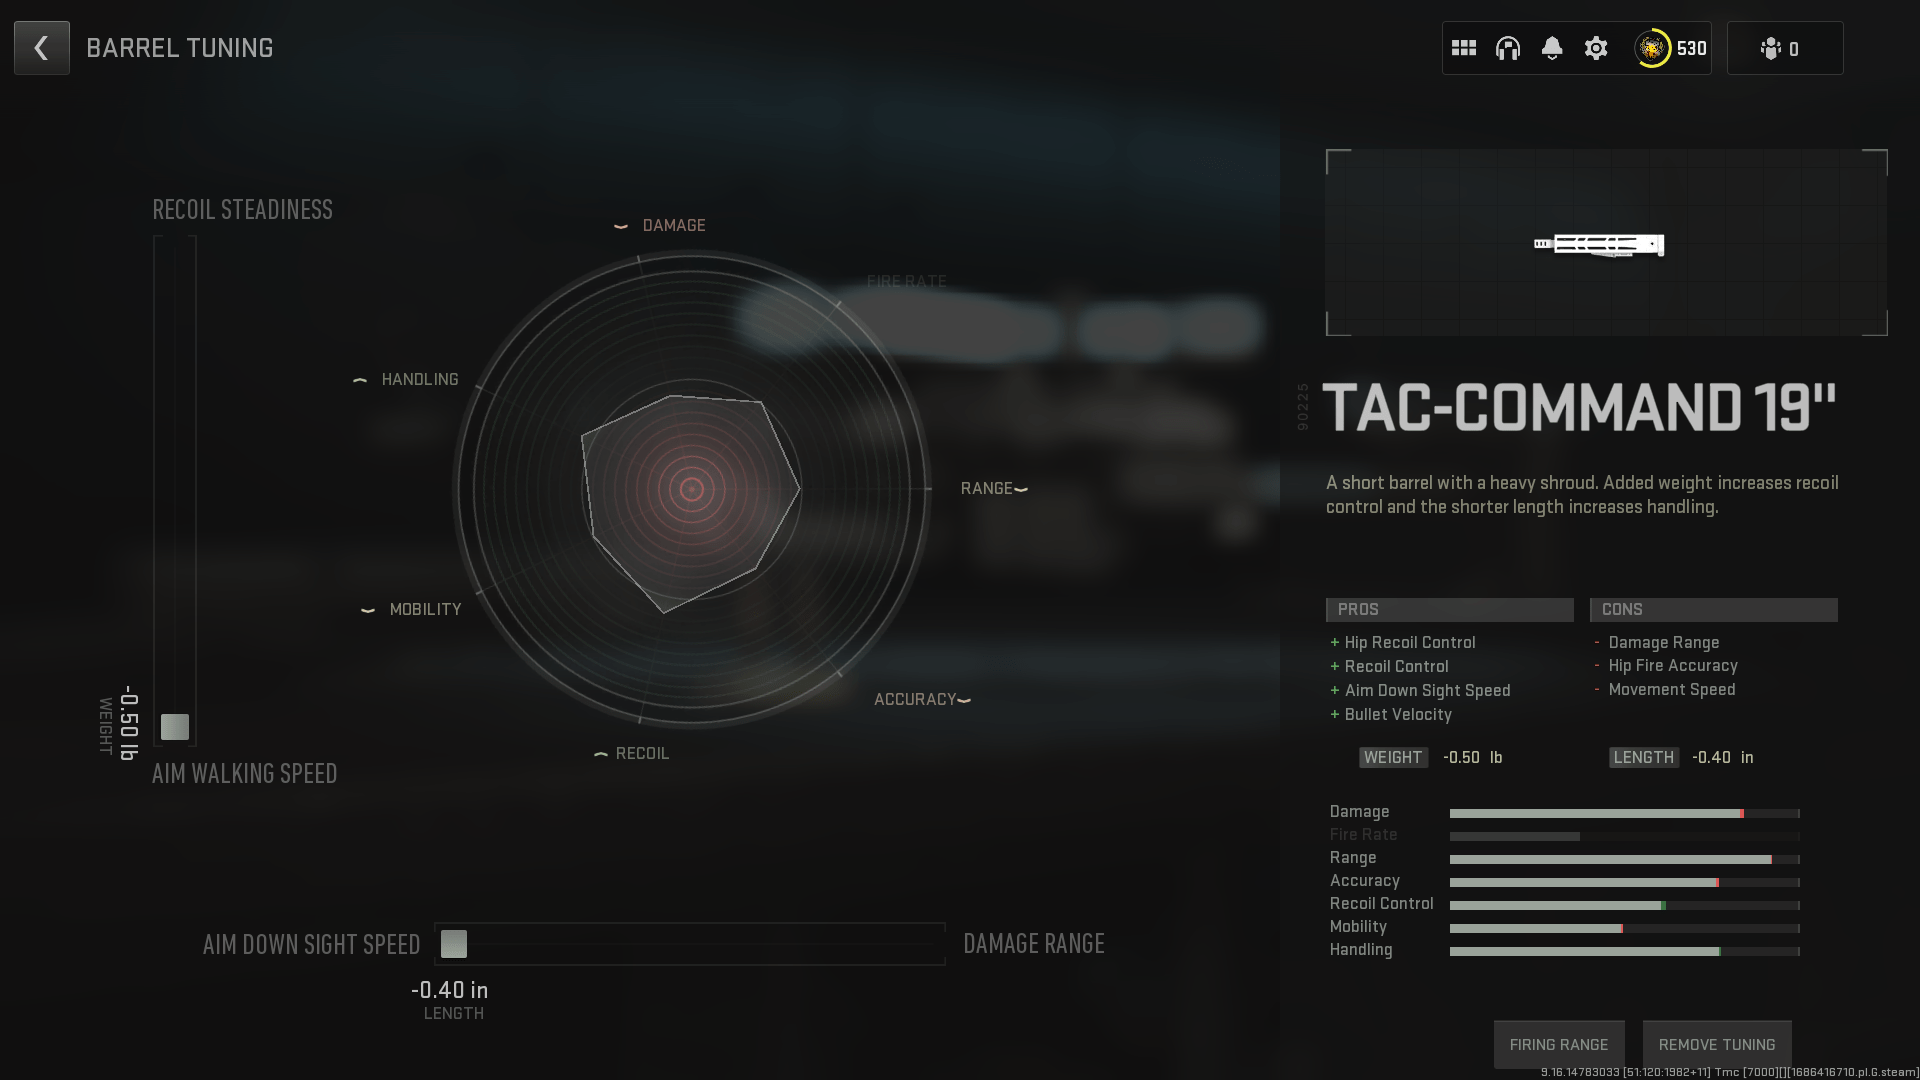
Task: Click the BARREL TUNING title
Action: pos(180,48)
